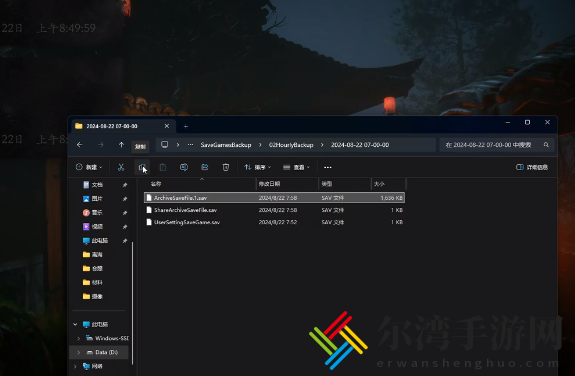The image size is (575, 376).
Task: Click date 2024/8/22 7:52 of UserSettingSaveGame
Action: coord(278,222)
